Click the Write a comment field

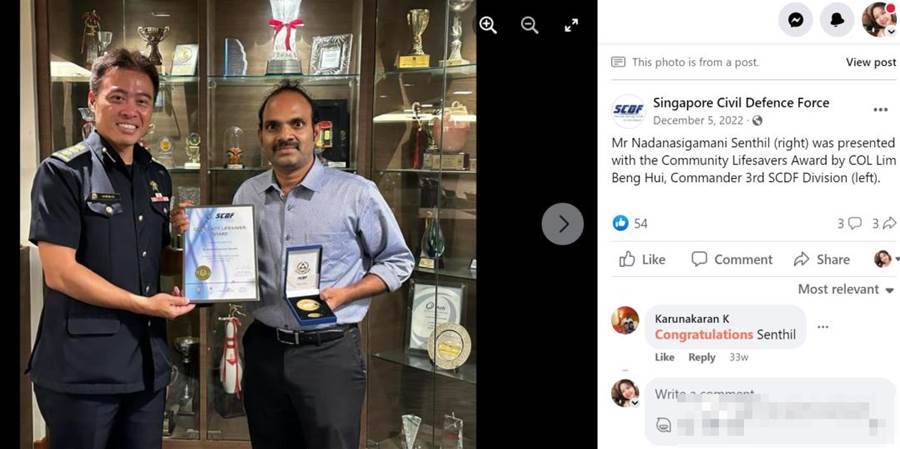point(770,412)
